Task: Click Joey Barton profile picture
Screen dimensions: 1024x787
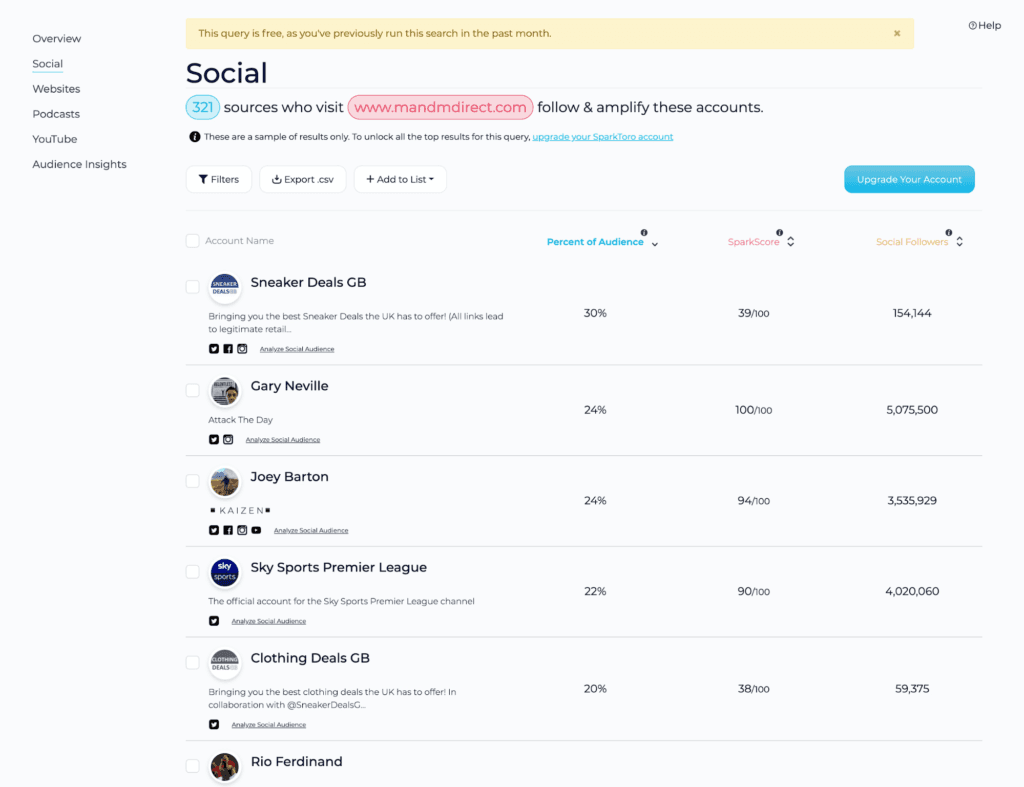Action: [x=225, y=482]
